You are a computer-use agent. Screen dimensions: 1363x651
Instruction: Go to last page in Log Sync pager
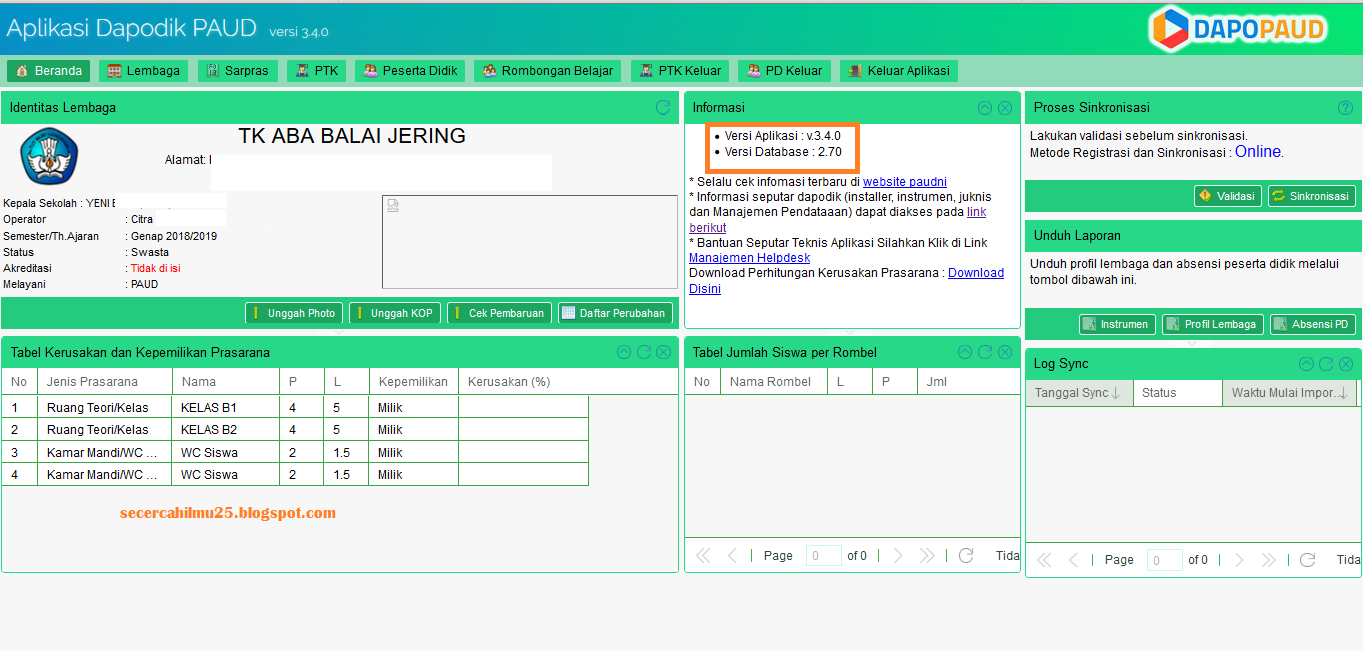(1268, 560)
